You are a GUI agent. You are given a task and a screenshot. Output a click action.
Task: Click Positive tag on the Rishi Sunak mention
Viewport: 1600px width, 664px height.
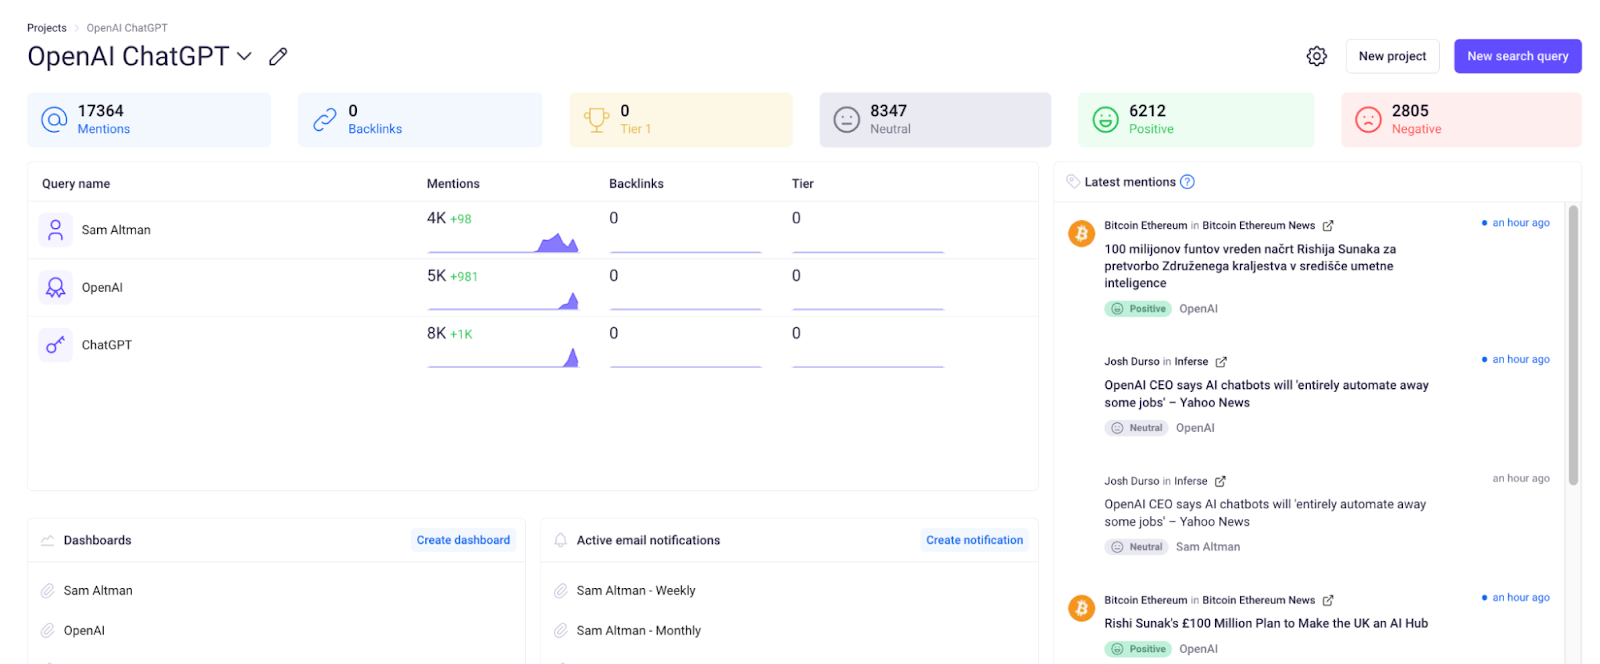(1138, 649)
